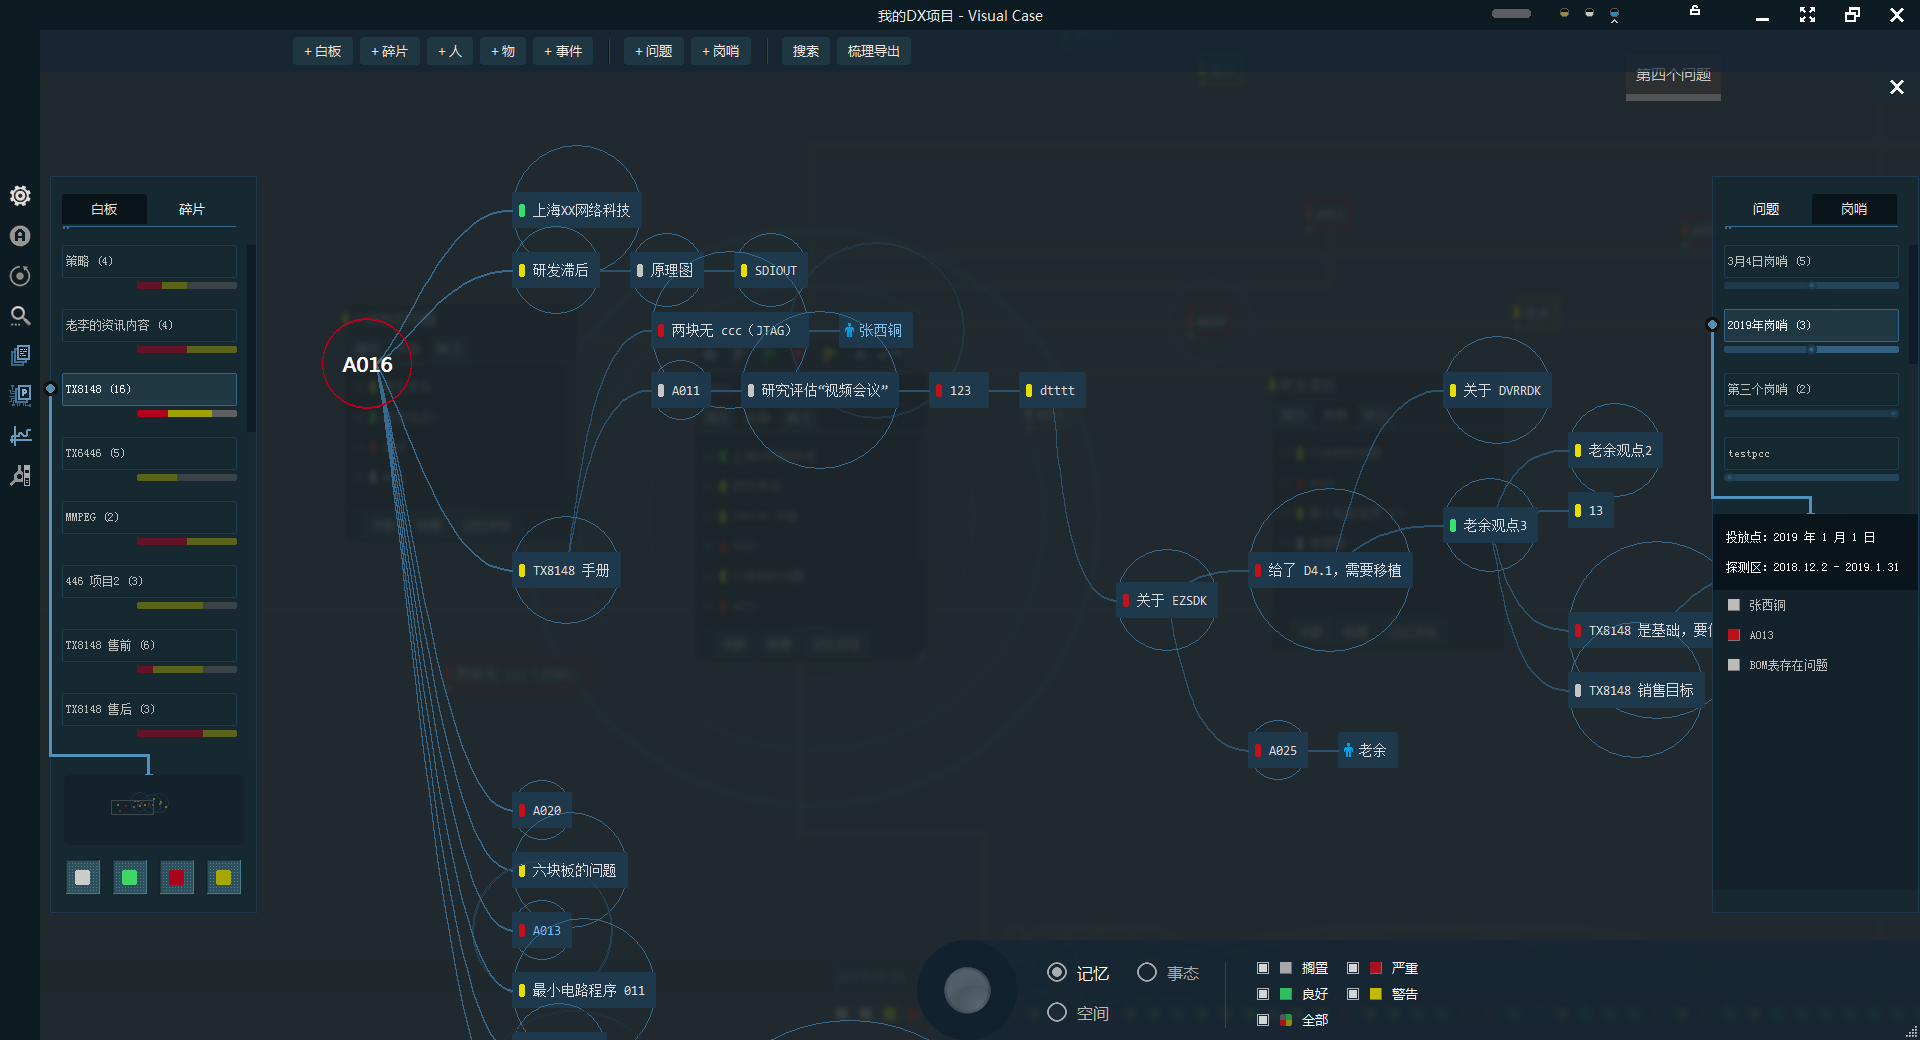Viewport: 1920px width, 1040px height.
Task: Open the stacked documents sidebar icon
Action: click(x=20, y=356)
